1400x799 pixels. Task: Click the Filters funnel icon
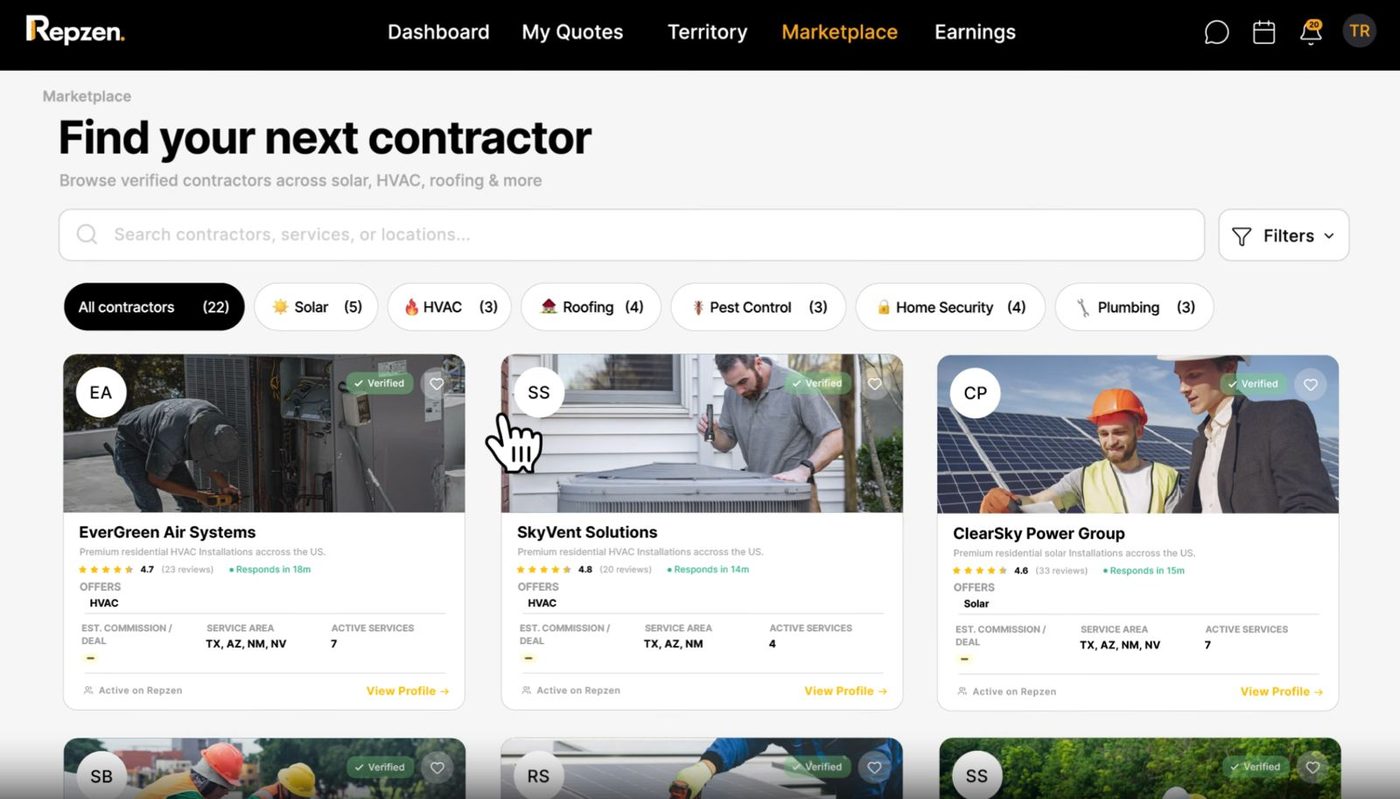(1241, 236)
